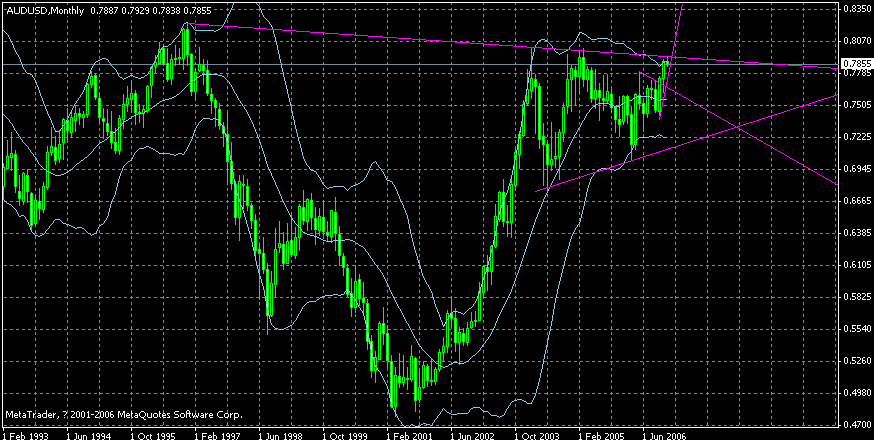Viewport: 874px width, 440px height.
Task: Click the 1 Oct 1999 date label
Action: [346, 434]
